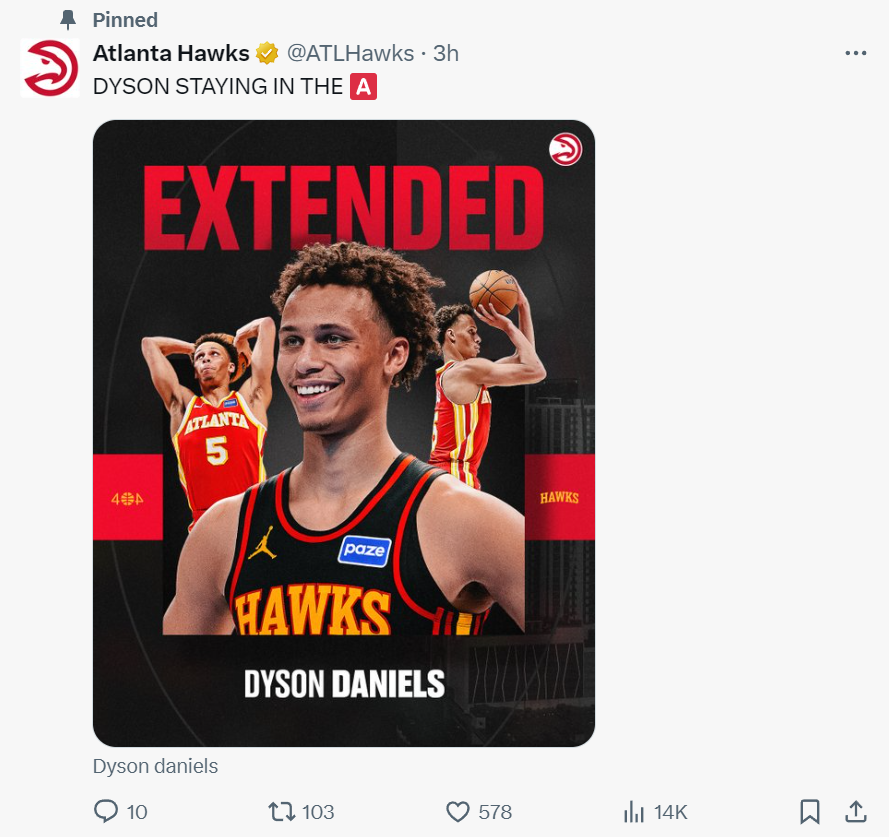This screenshot has height=837, width=889.
Task: Click the red A emoji in the post text
Action: click(x=364, y=87)
